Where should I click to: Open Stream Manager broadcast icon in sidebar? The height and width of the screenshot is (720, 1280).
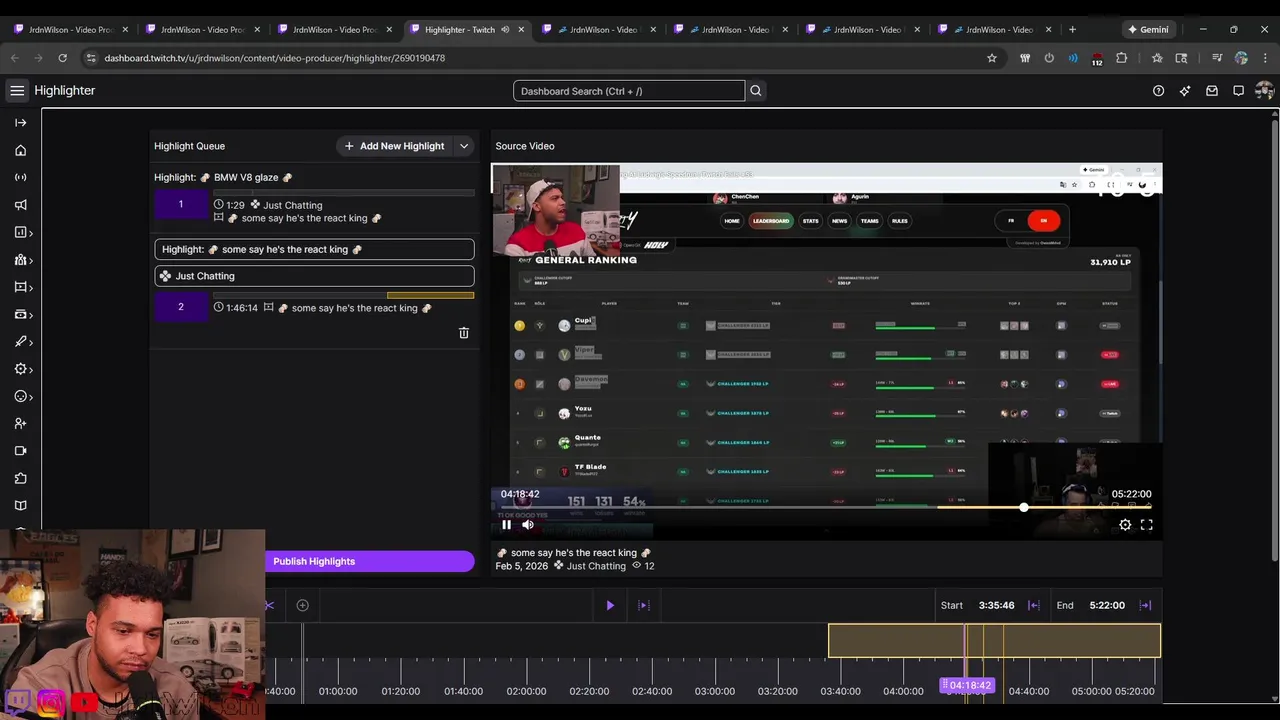[x=20, y=177]
